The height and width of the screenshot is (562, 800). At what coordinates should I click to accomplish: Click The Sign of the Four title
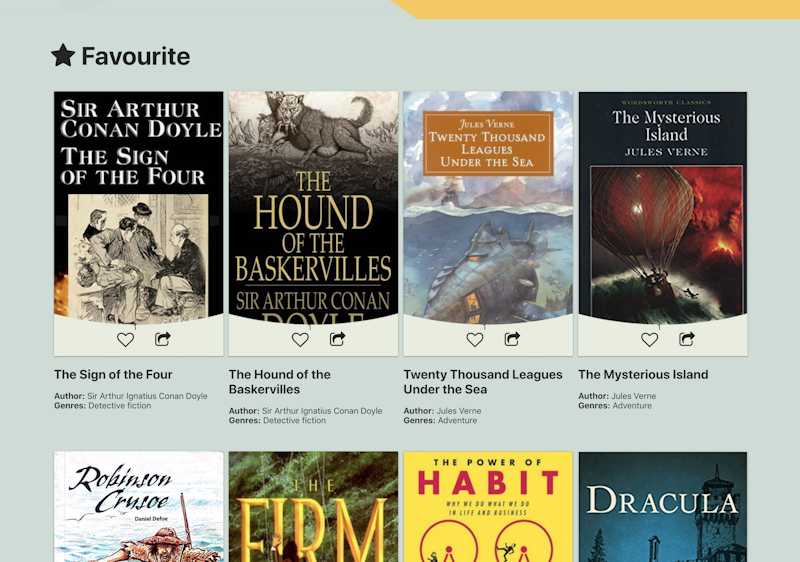tap(113, 375)
